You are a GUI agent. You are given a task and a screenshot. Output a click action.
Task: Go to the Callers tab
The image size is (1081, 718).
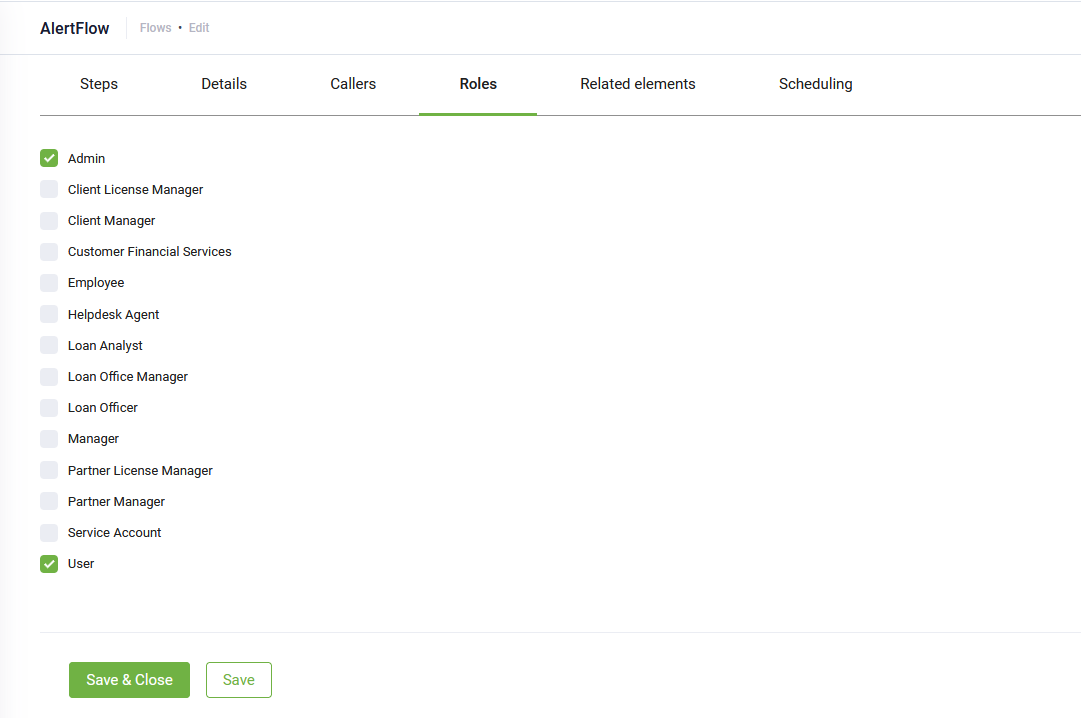[x=353, y=84]
